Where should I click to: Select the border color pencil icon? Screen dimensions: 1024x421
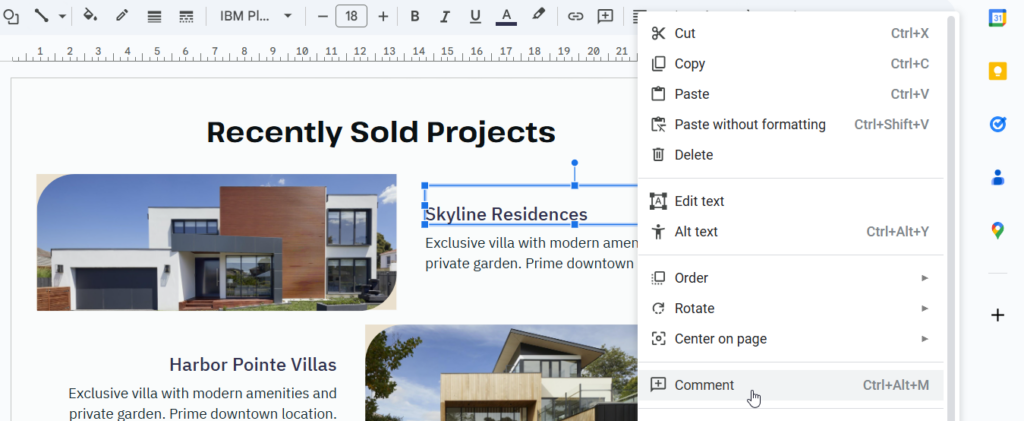tap(122, 16)
